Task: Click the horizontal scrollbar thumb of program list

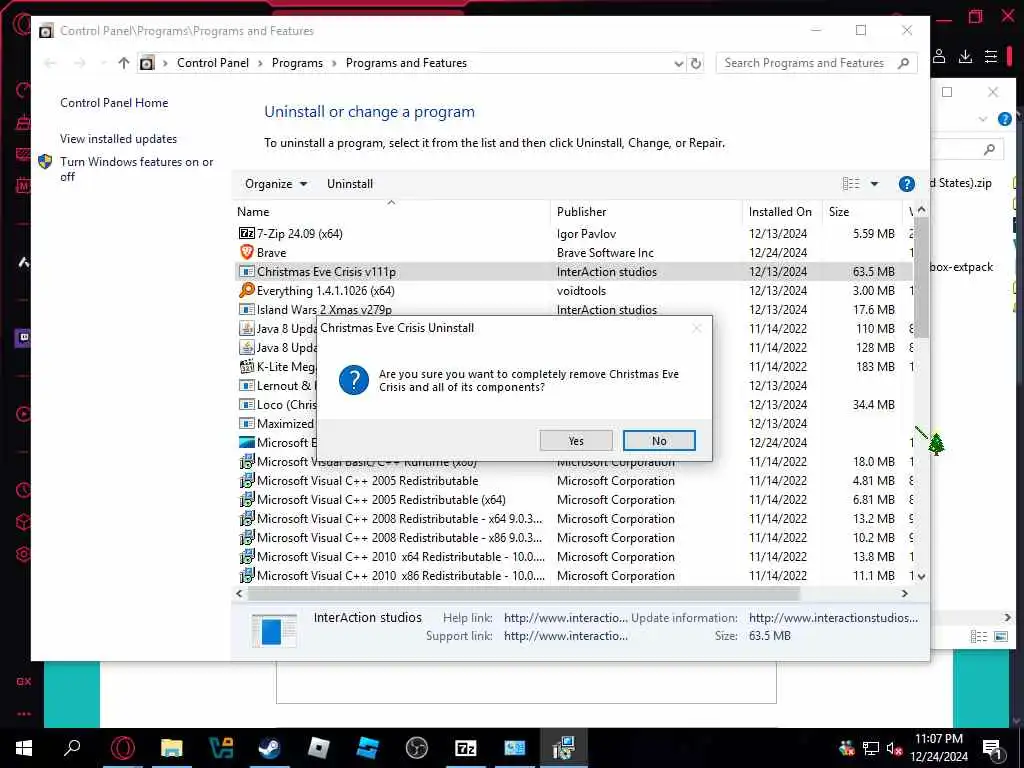Action: click(524, 594)
